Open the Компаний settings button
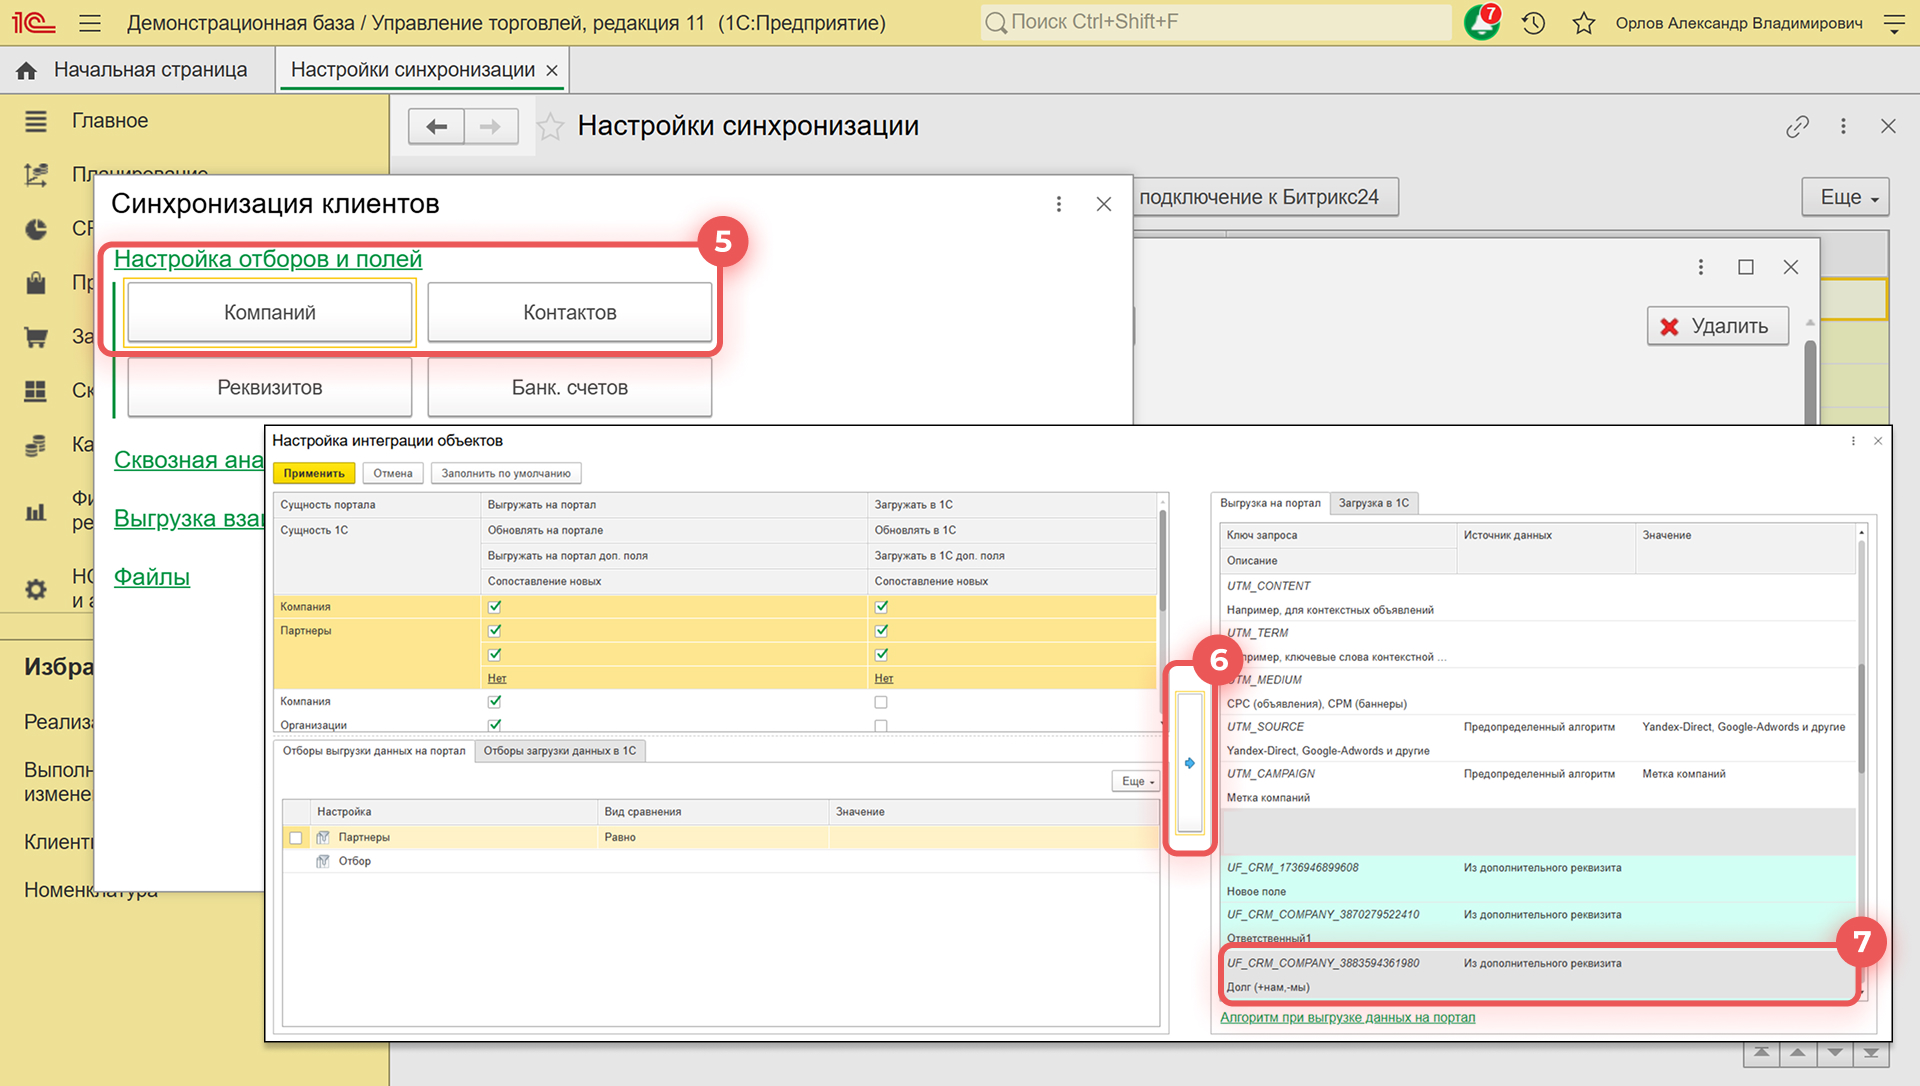Viewport: 1920px width, 1086px height. tap(270, 313)
